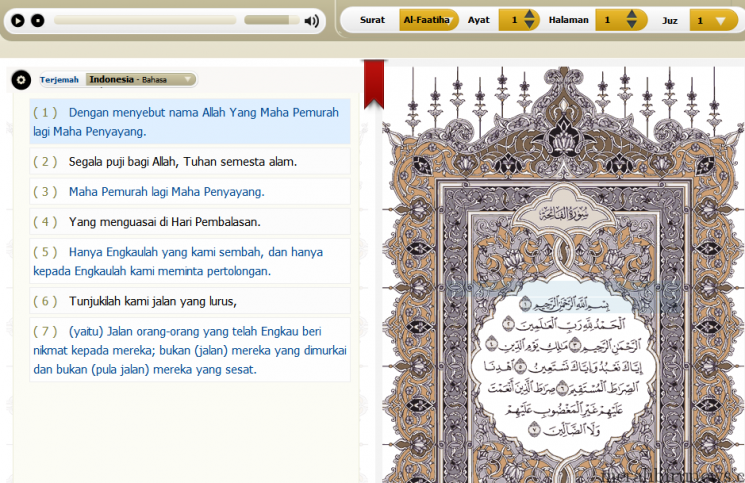Open the Indonesia - Bahasa translation dropdown
This screenshot has height=483, width=745.
(x=141, y=79)
